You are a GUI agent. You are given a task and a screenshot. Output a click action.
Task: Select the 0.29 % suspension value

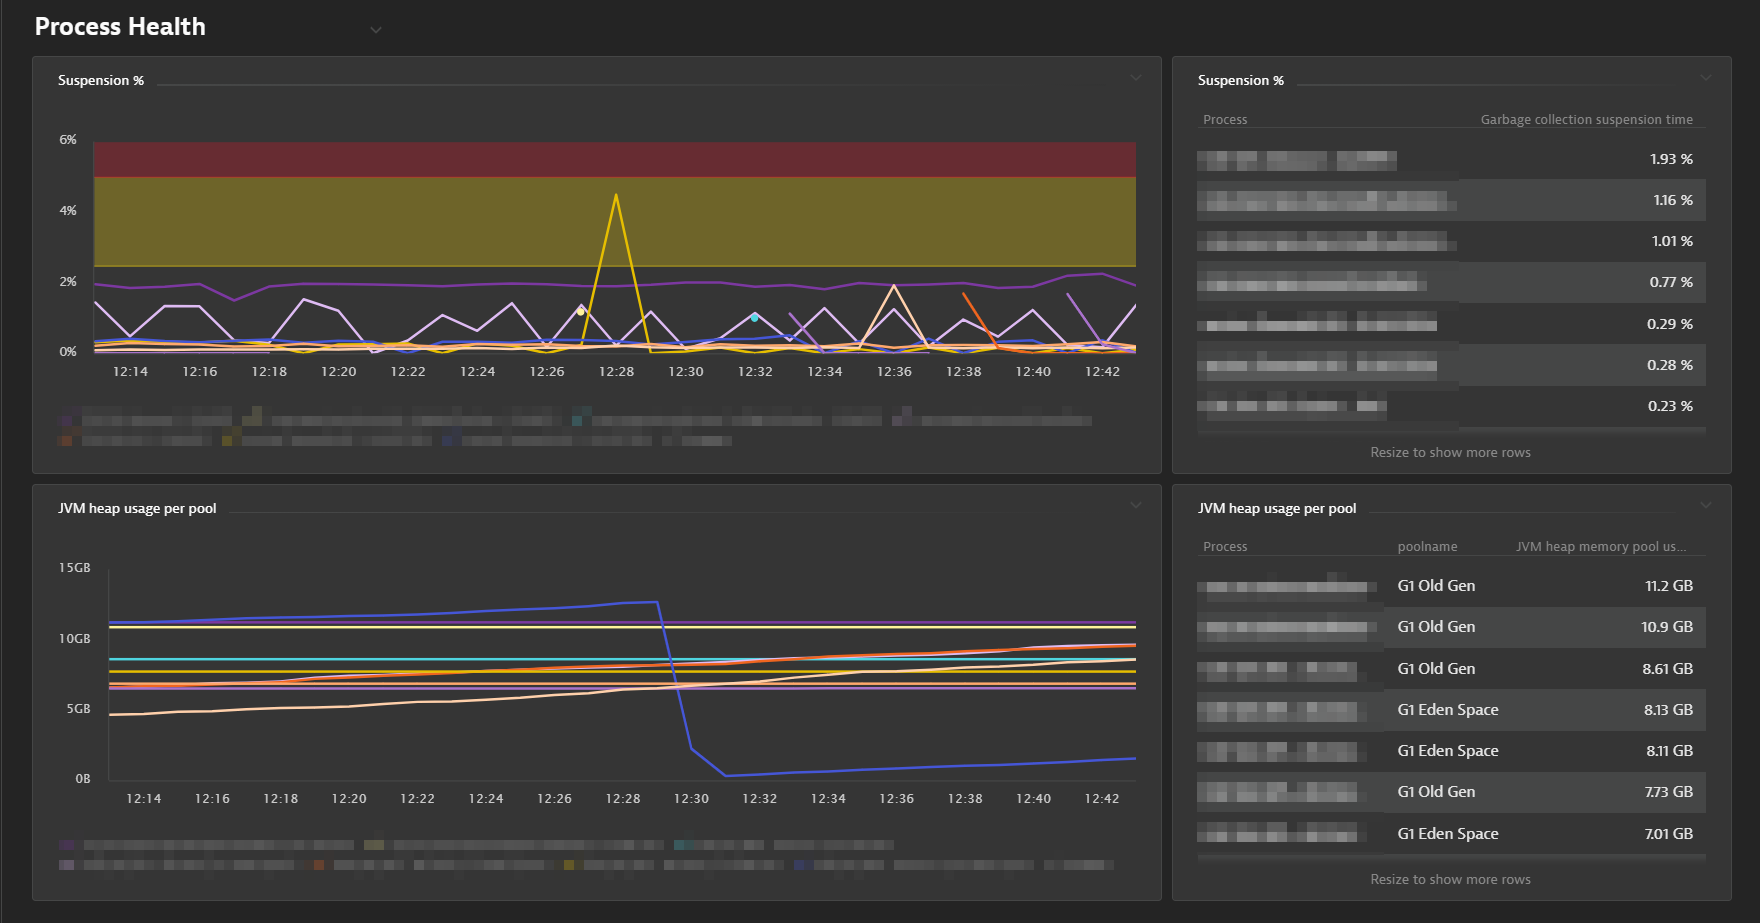tap(1670, 324)
